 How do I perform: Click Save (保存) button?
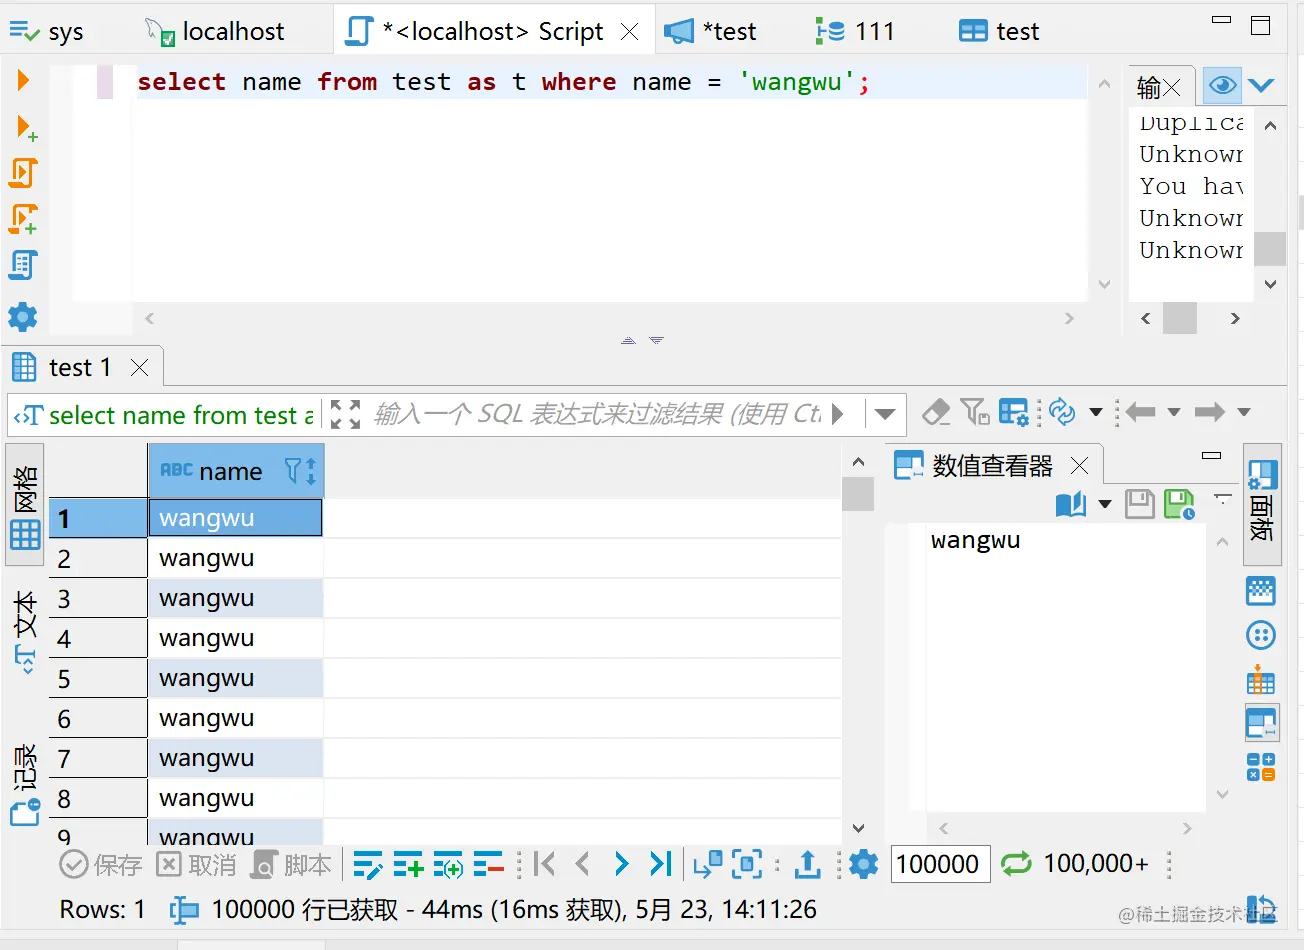coord(101,864)
